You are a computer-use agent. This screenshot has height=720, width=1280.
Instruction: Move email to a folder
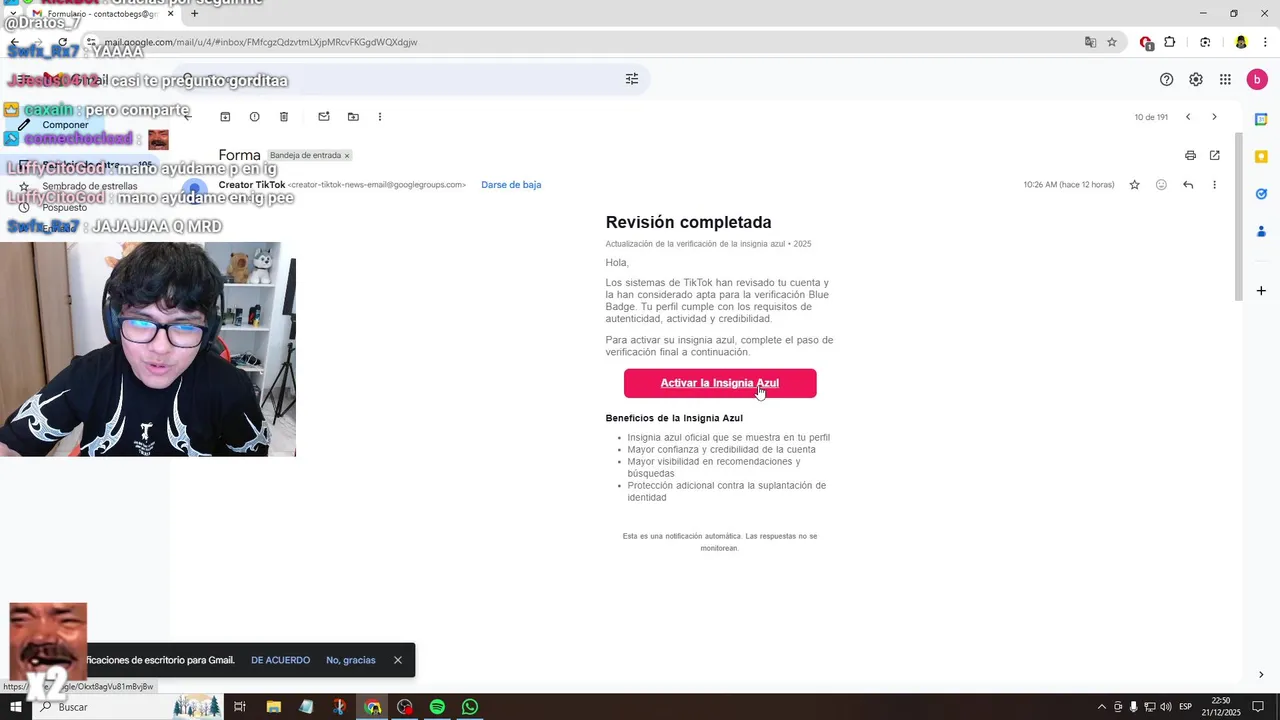[x=353, y=117]
